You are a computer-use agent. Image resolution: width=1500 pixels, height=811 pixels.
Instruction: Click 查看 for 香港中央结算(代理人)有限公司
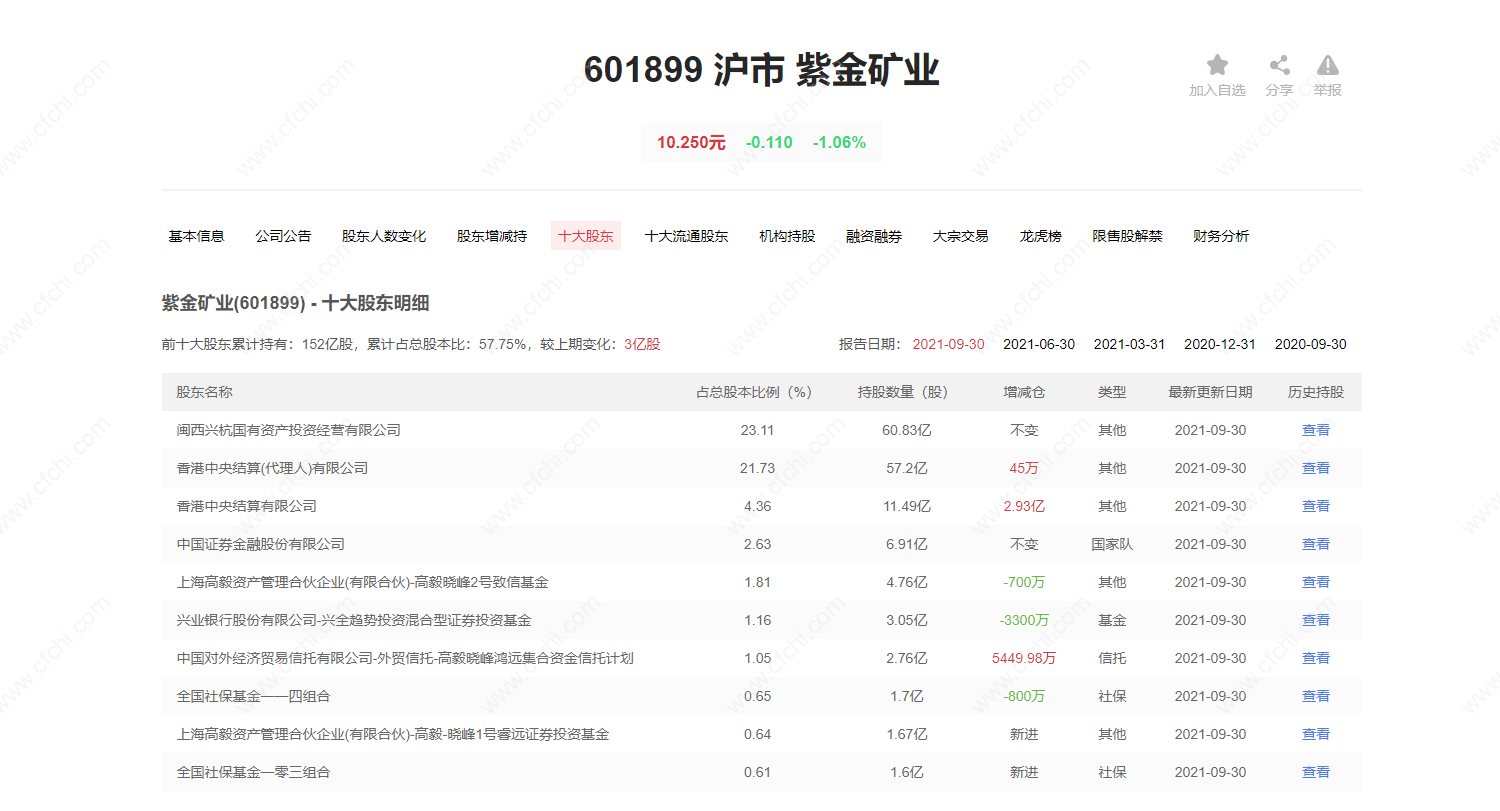[1316, 468]
